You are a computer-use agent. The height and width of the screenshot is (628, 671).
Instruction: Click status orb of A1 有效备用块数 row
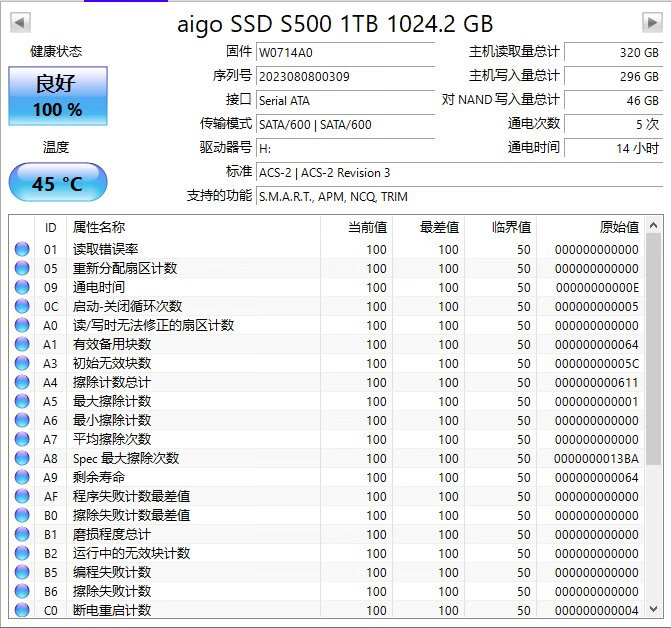22,344
